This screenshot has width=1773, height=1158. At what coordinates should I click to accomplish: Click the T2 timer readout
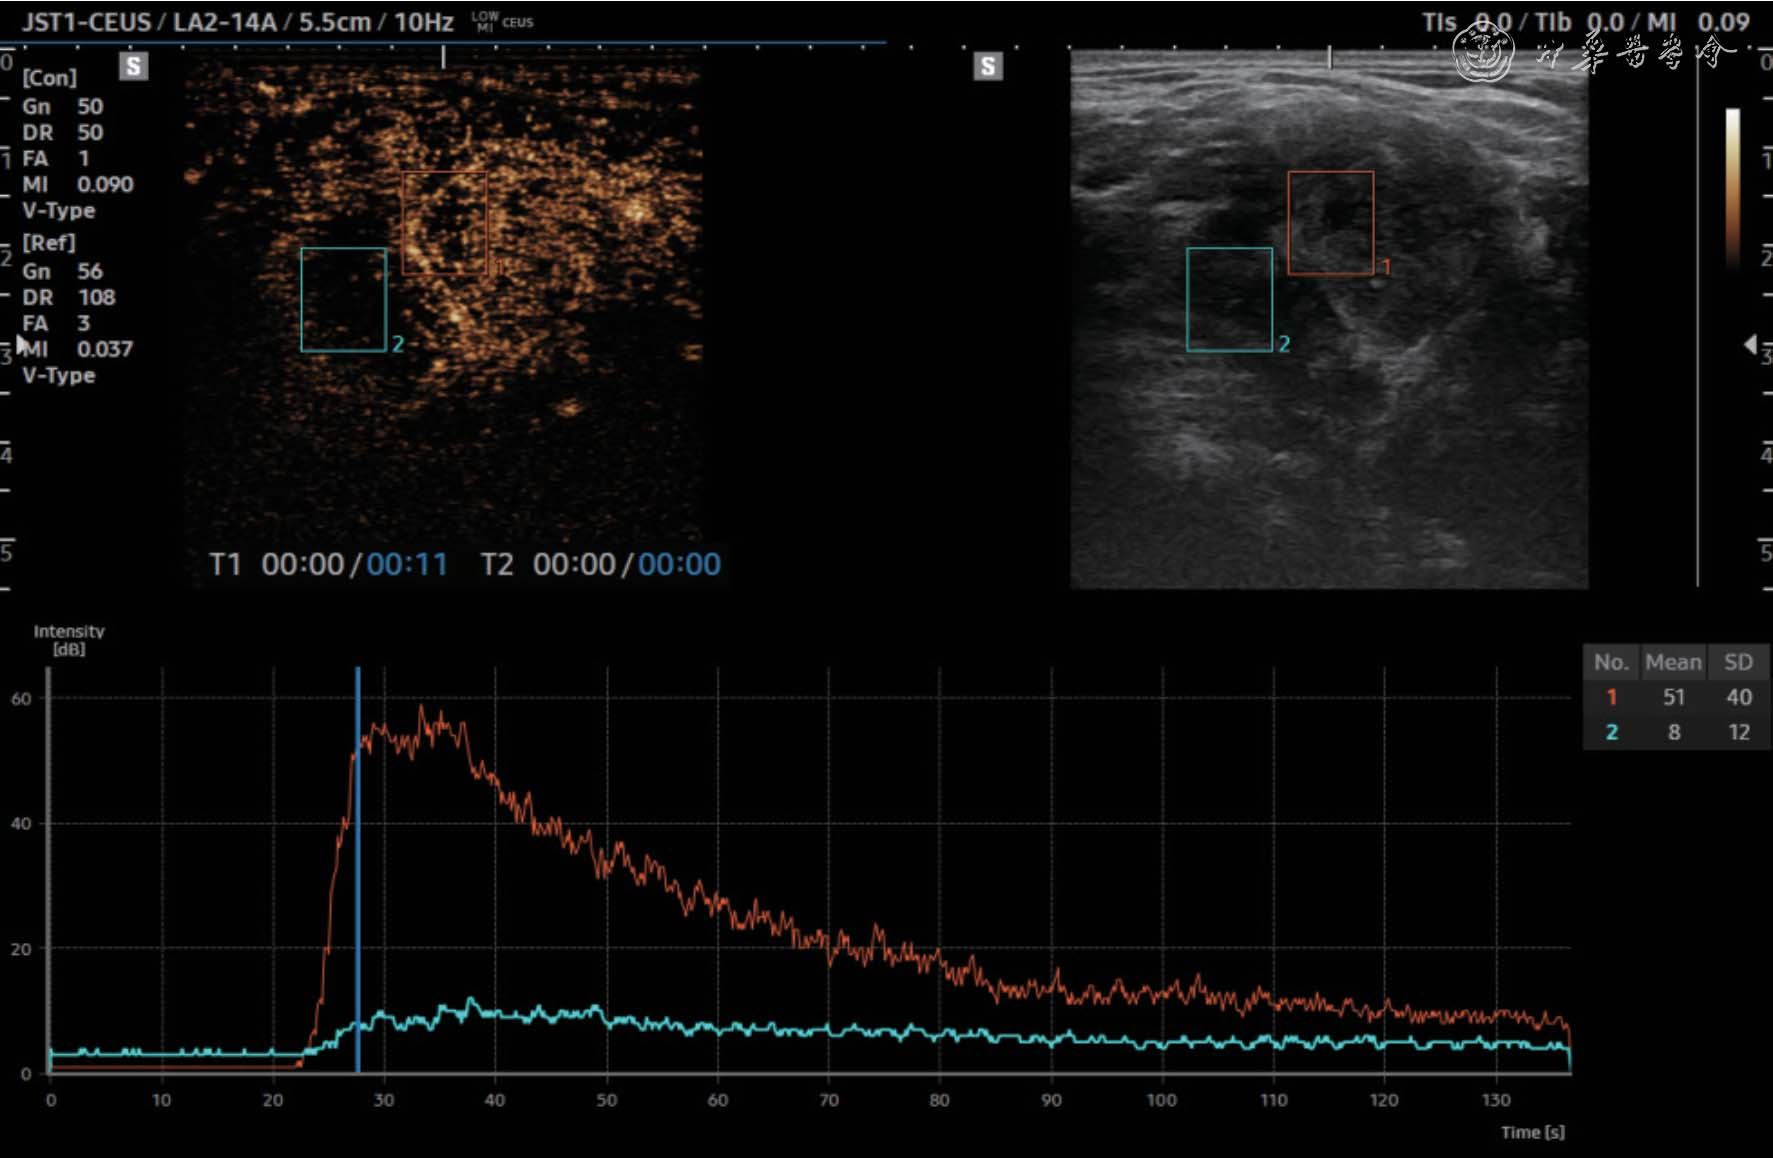point(600,564)
